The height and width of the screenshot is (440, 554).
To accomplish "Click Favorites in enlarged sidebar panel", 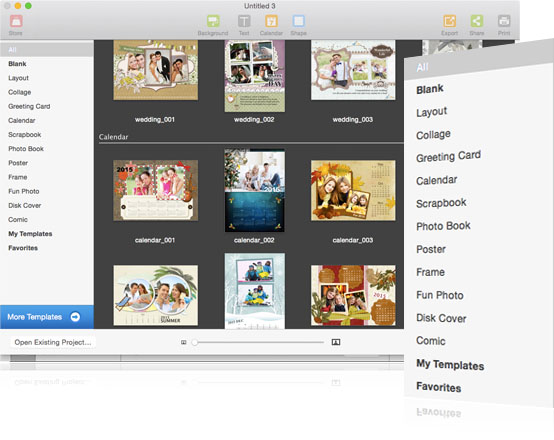I will (438, 387).
